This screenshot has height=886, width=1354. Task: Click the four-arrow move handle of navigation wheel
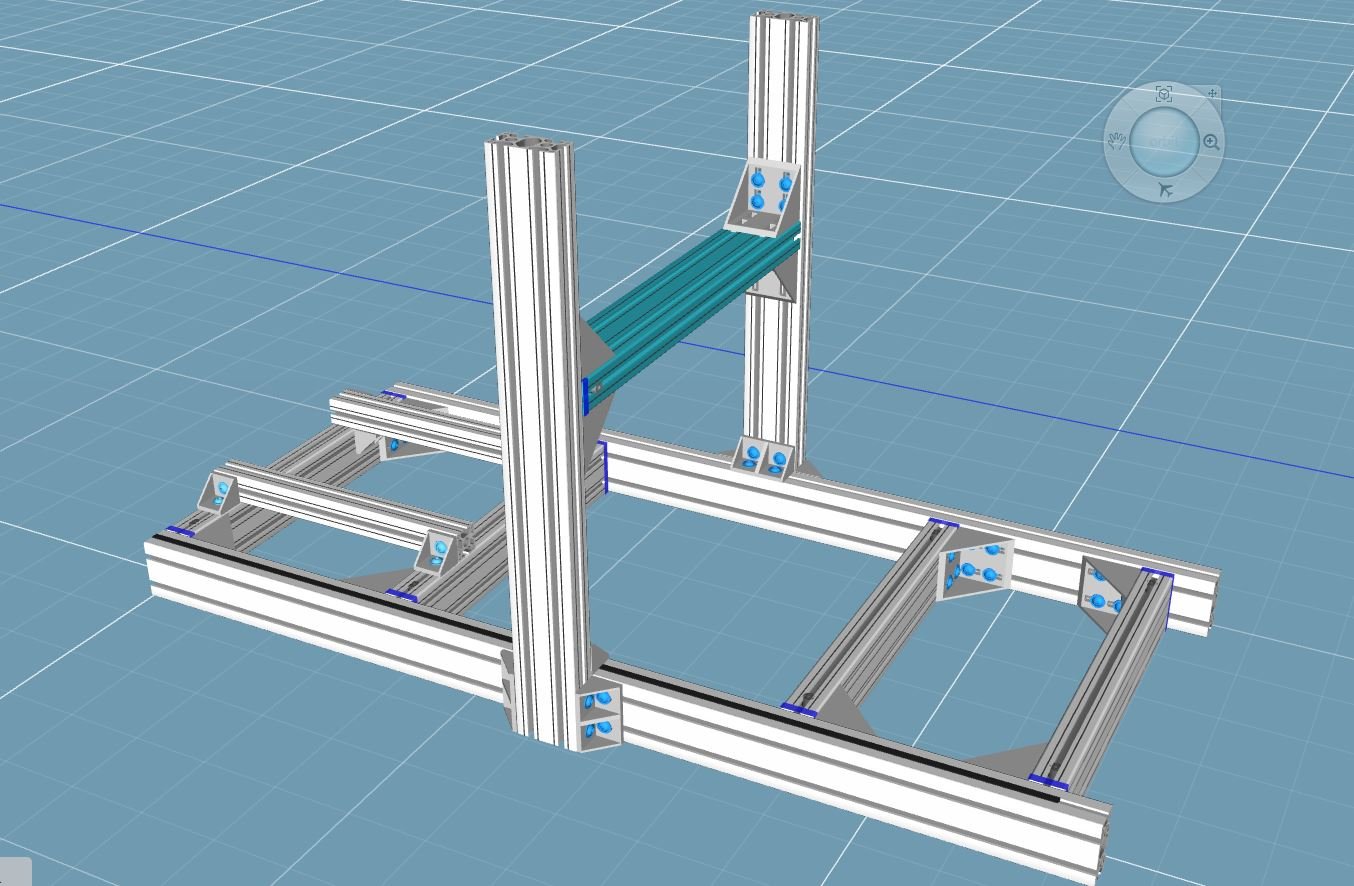tap(1212, 94)
